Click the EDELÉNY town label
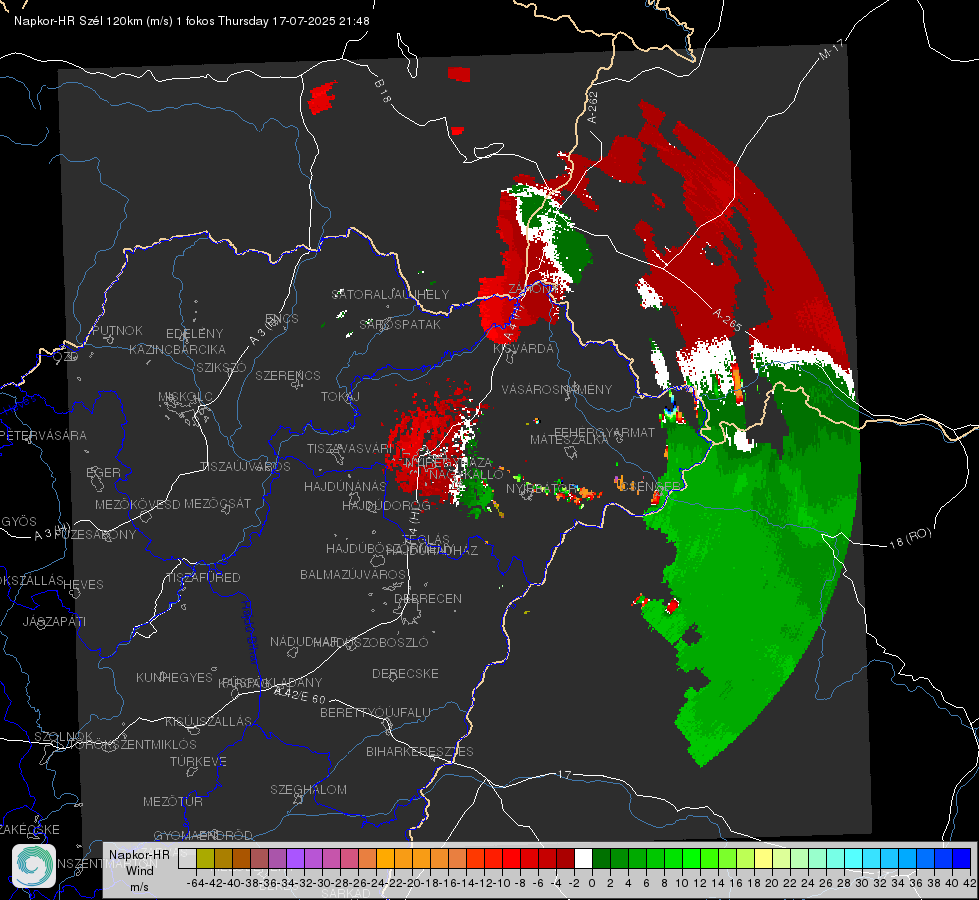 point(194,334)
